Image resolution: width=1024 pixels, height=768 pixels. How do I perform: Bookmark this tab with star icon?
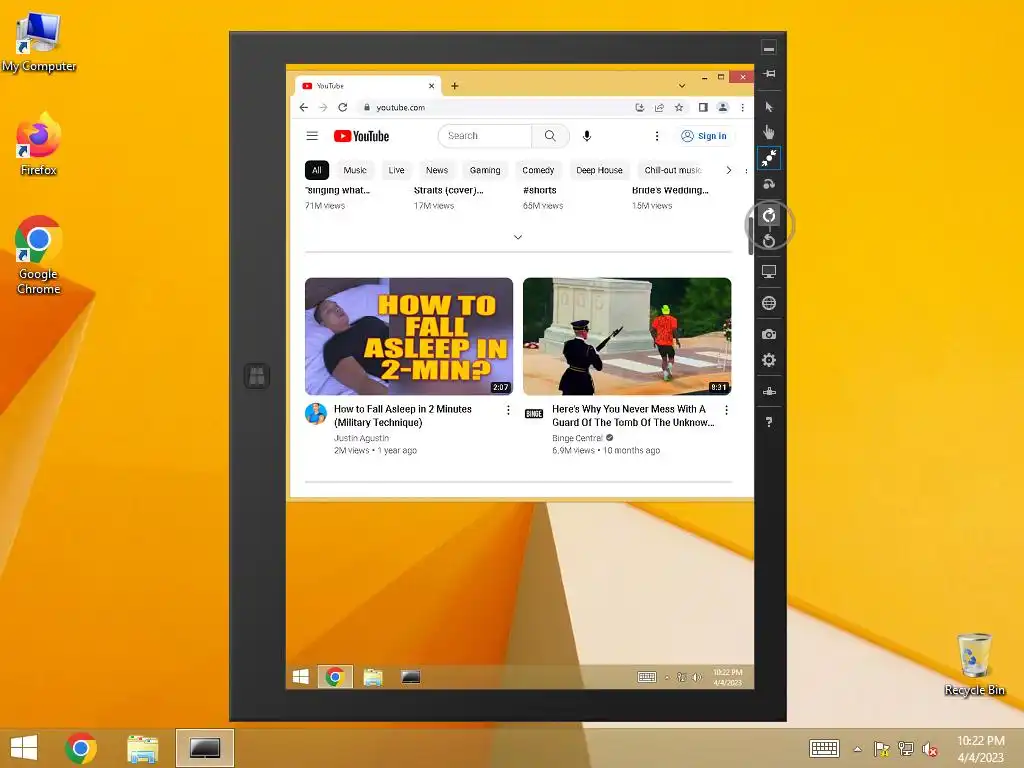(x=679, y=107)
